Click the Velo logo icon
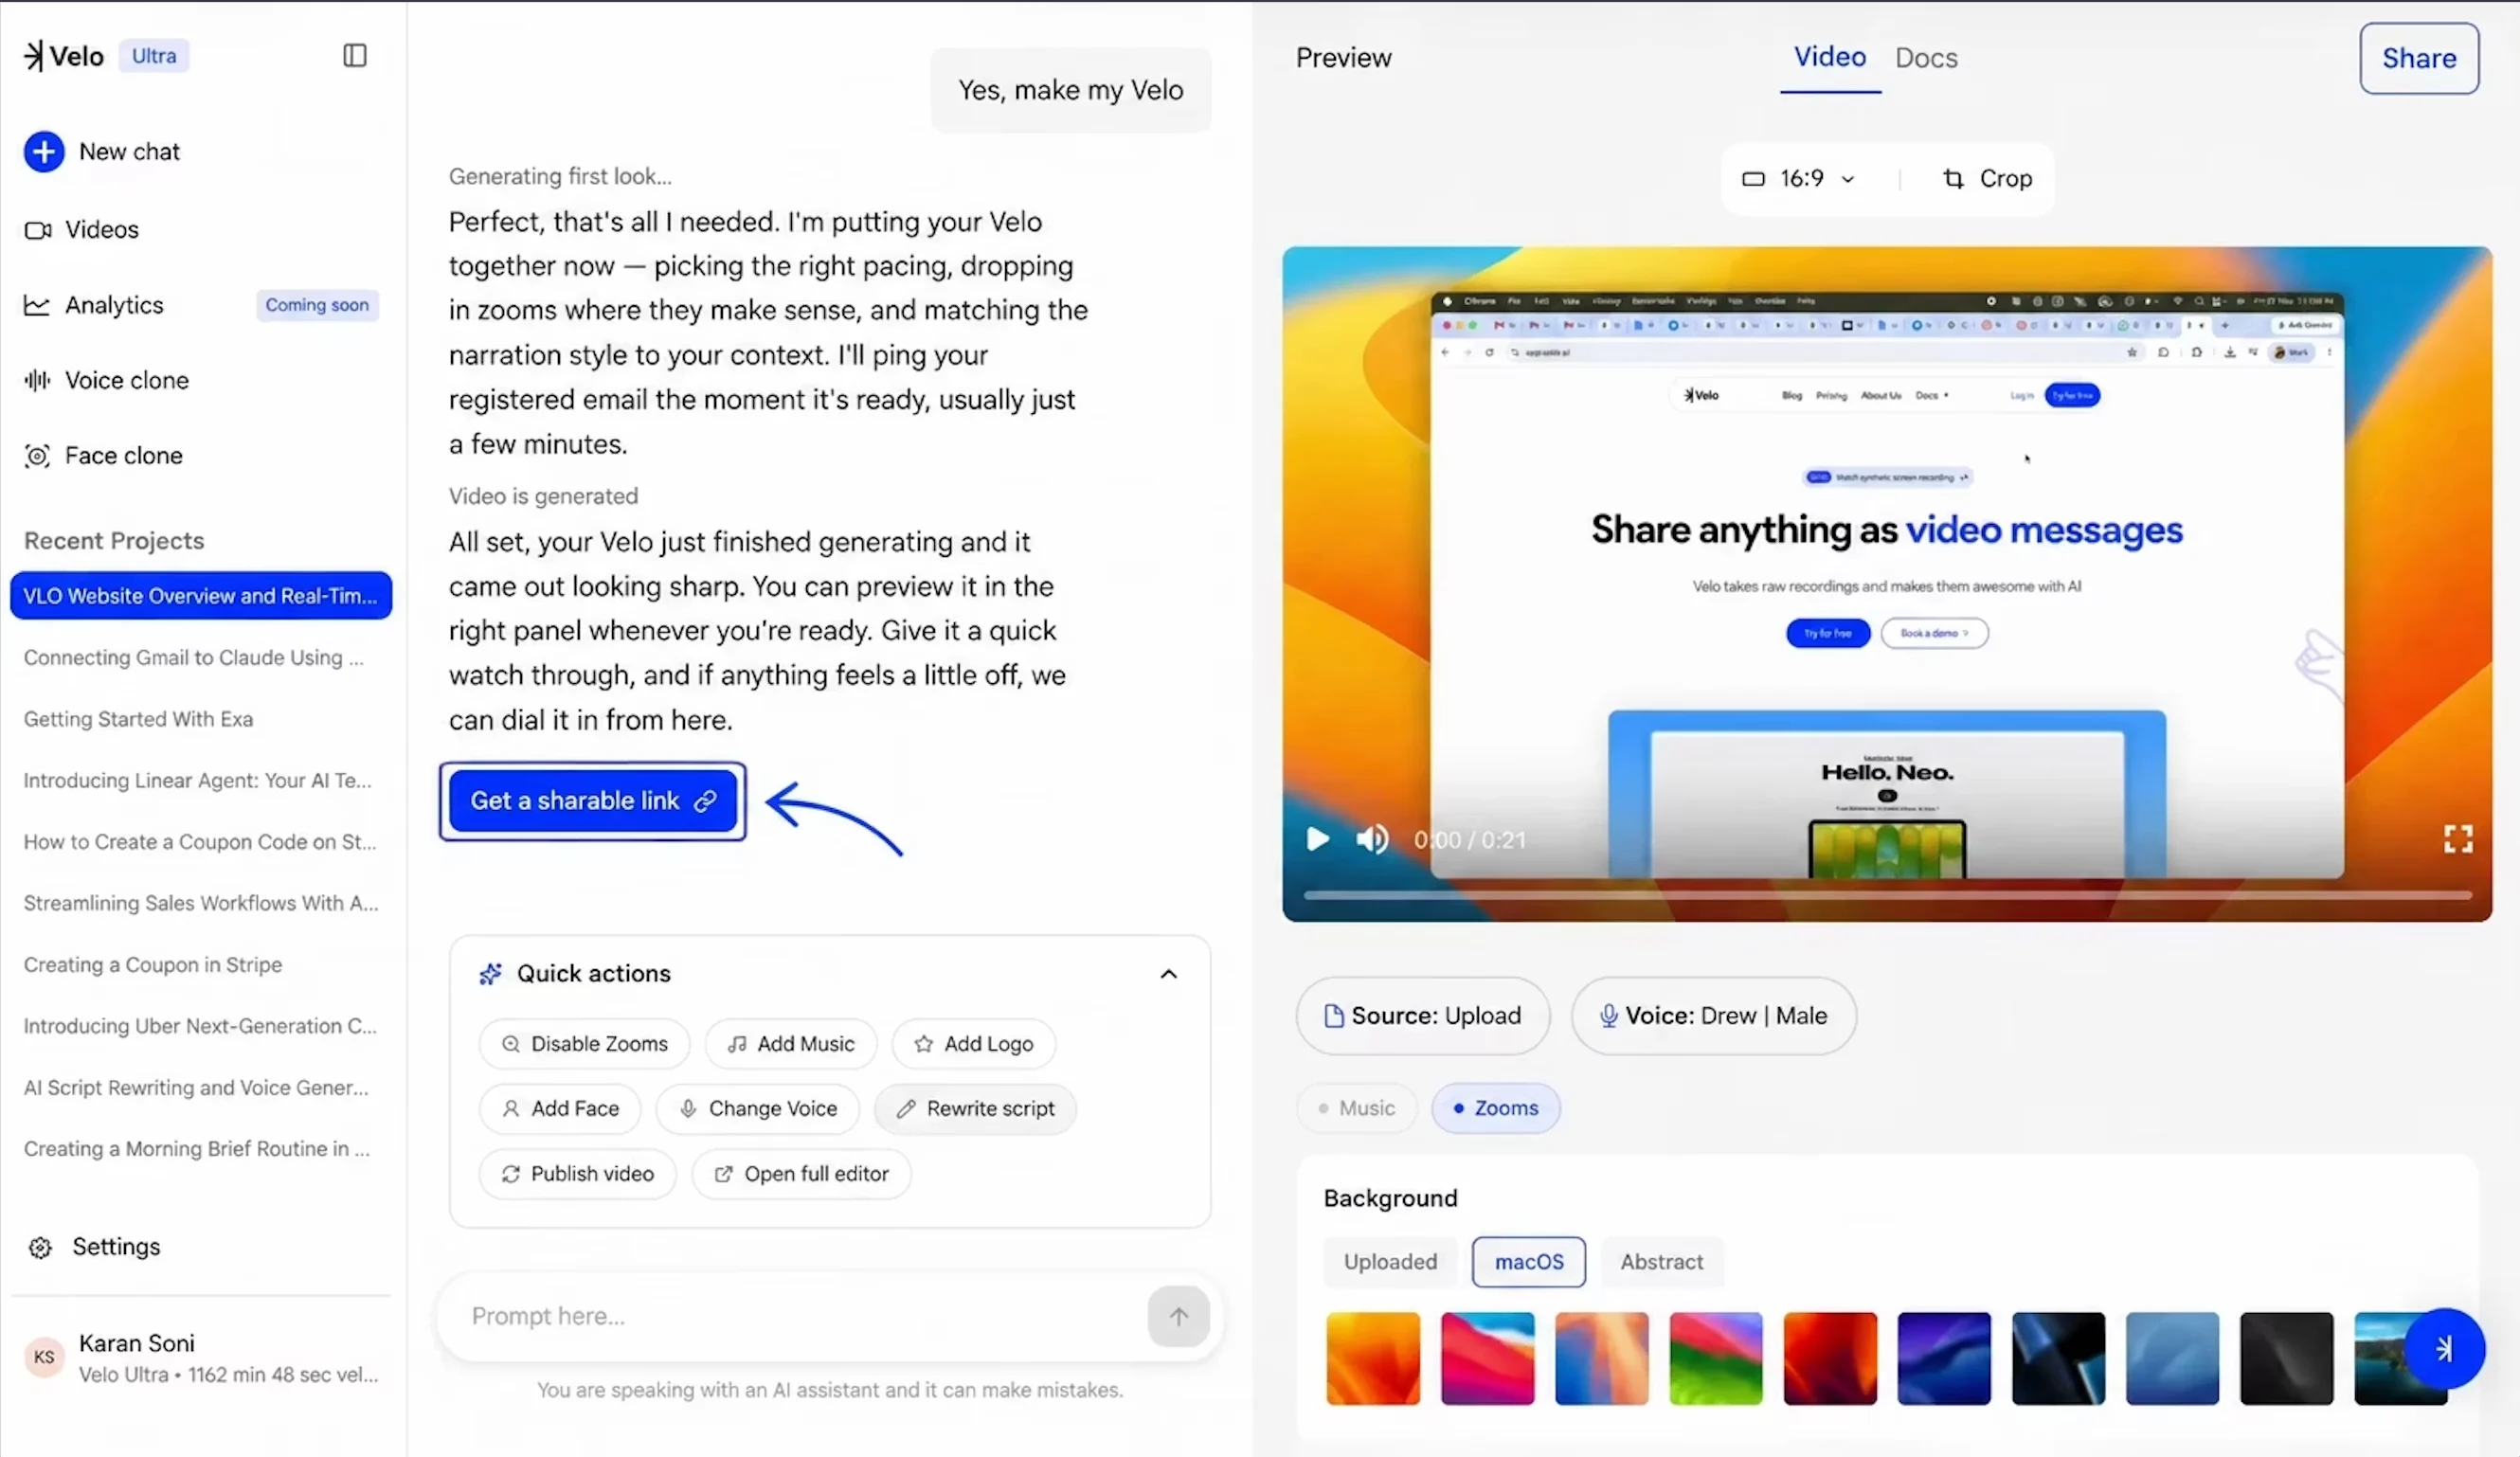The height and width of the screenshot is (1457, 2520). 34,56
